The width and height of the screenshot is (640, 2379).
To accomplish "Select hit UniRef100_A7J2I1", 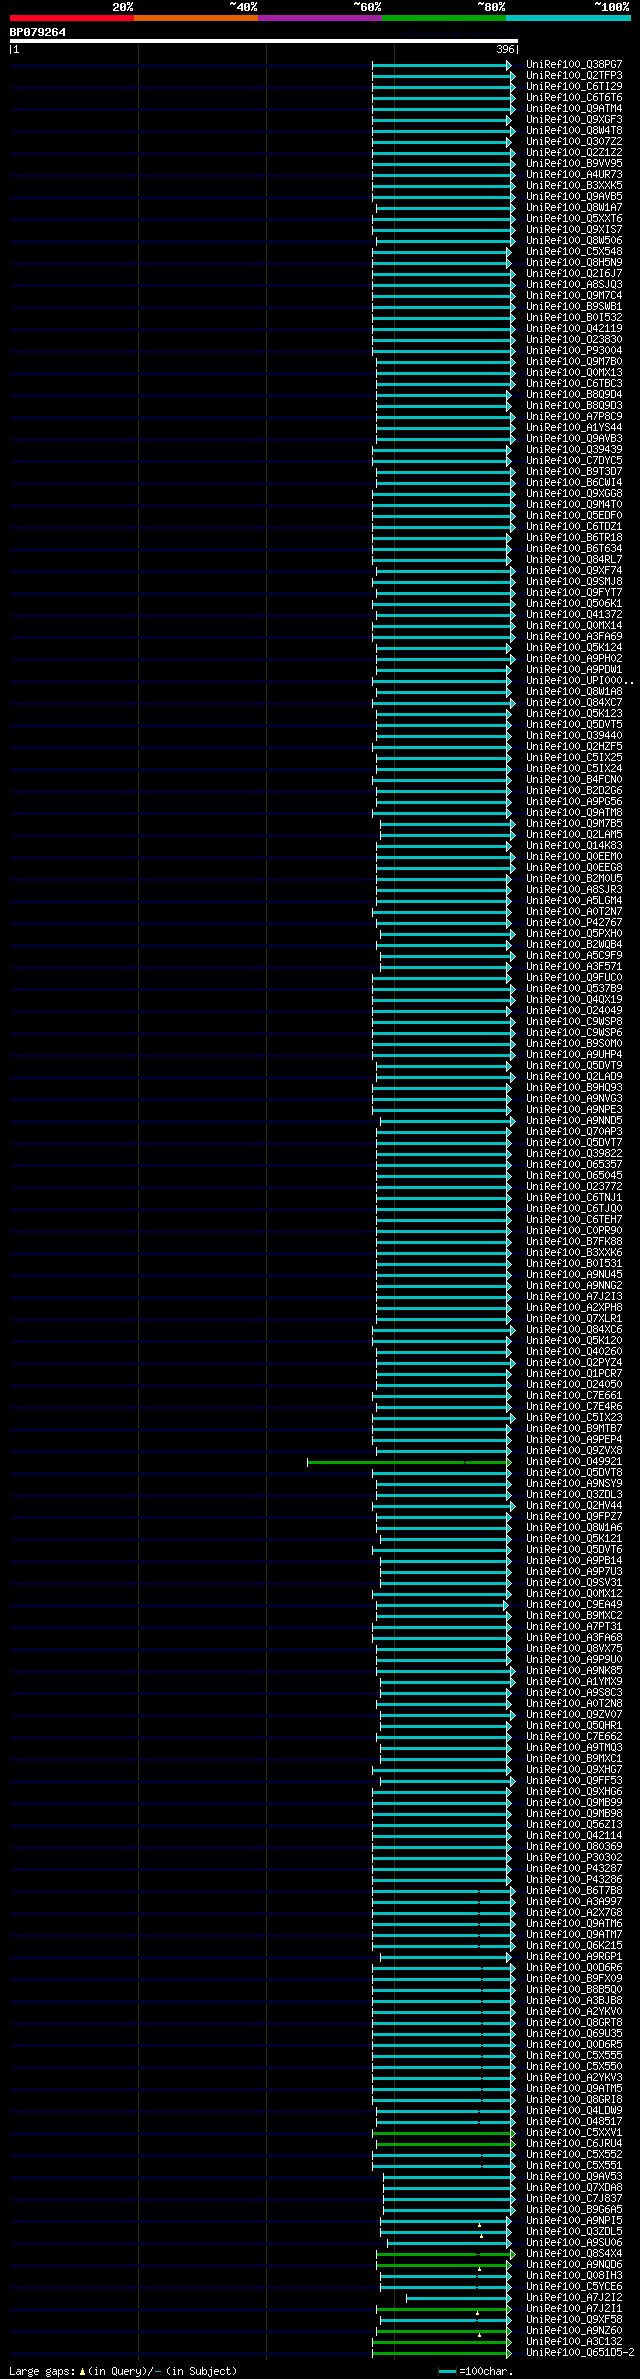I will 574,2309.
